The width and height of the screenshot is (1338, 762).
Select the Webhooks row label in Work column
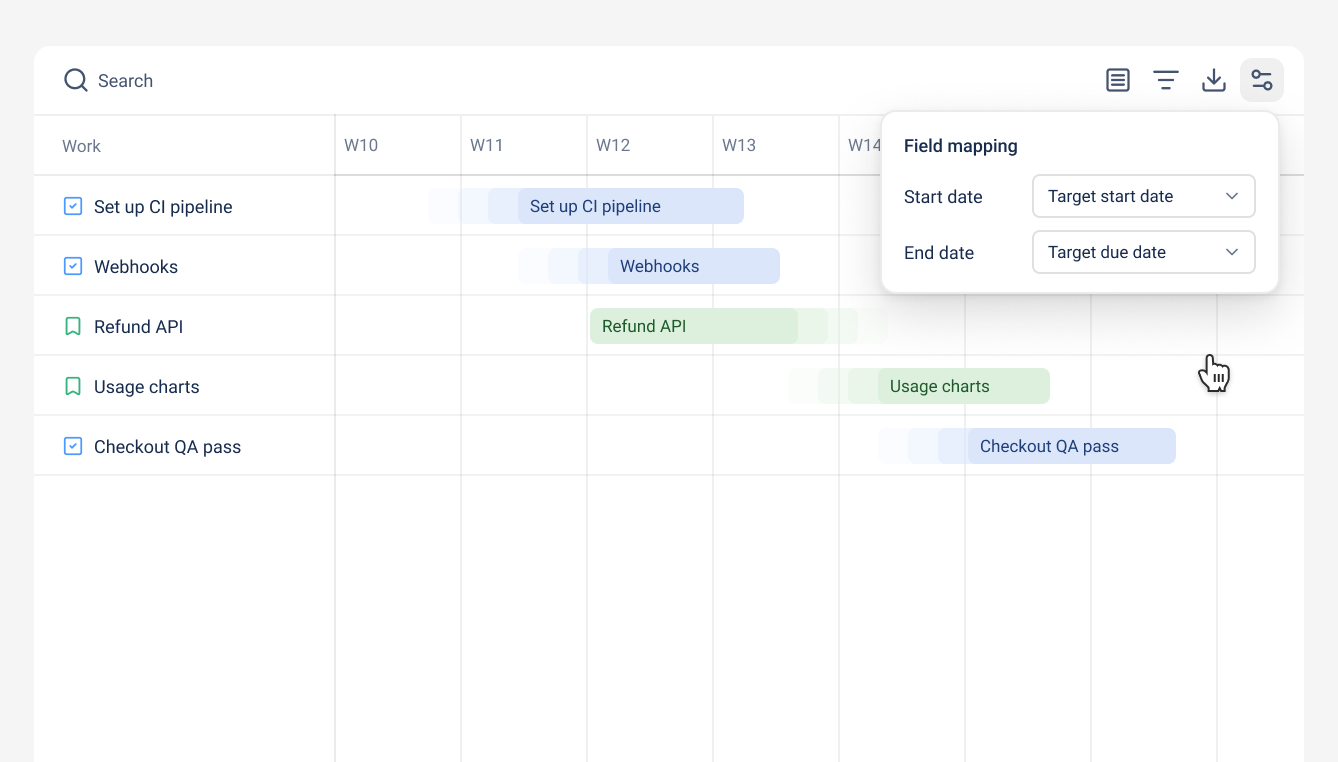136,267
